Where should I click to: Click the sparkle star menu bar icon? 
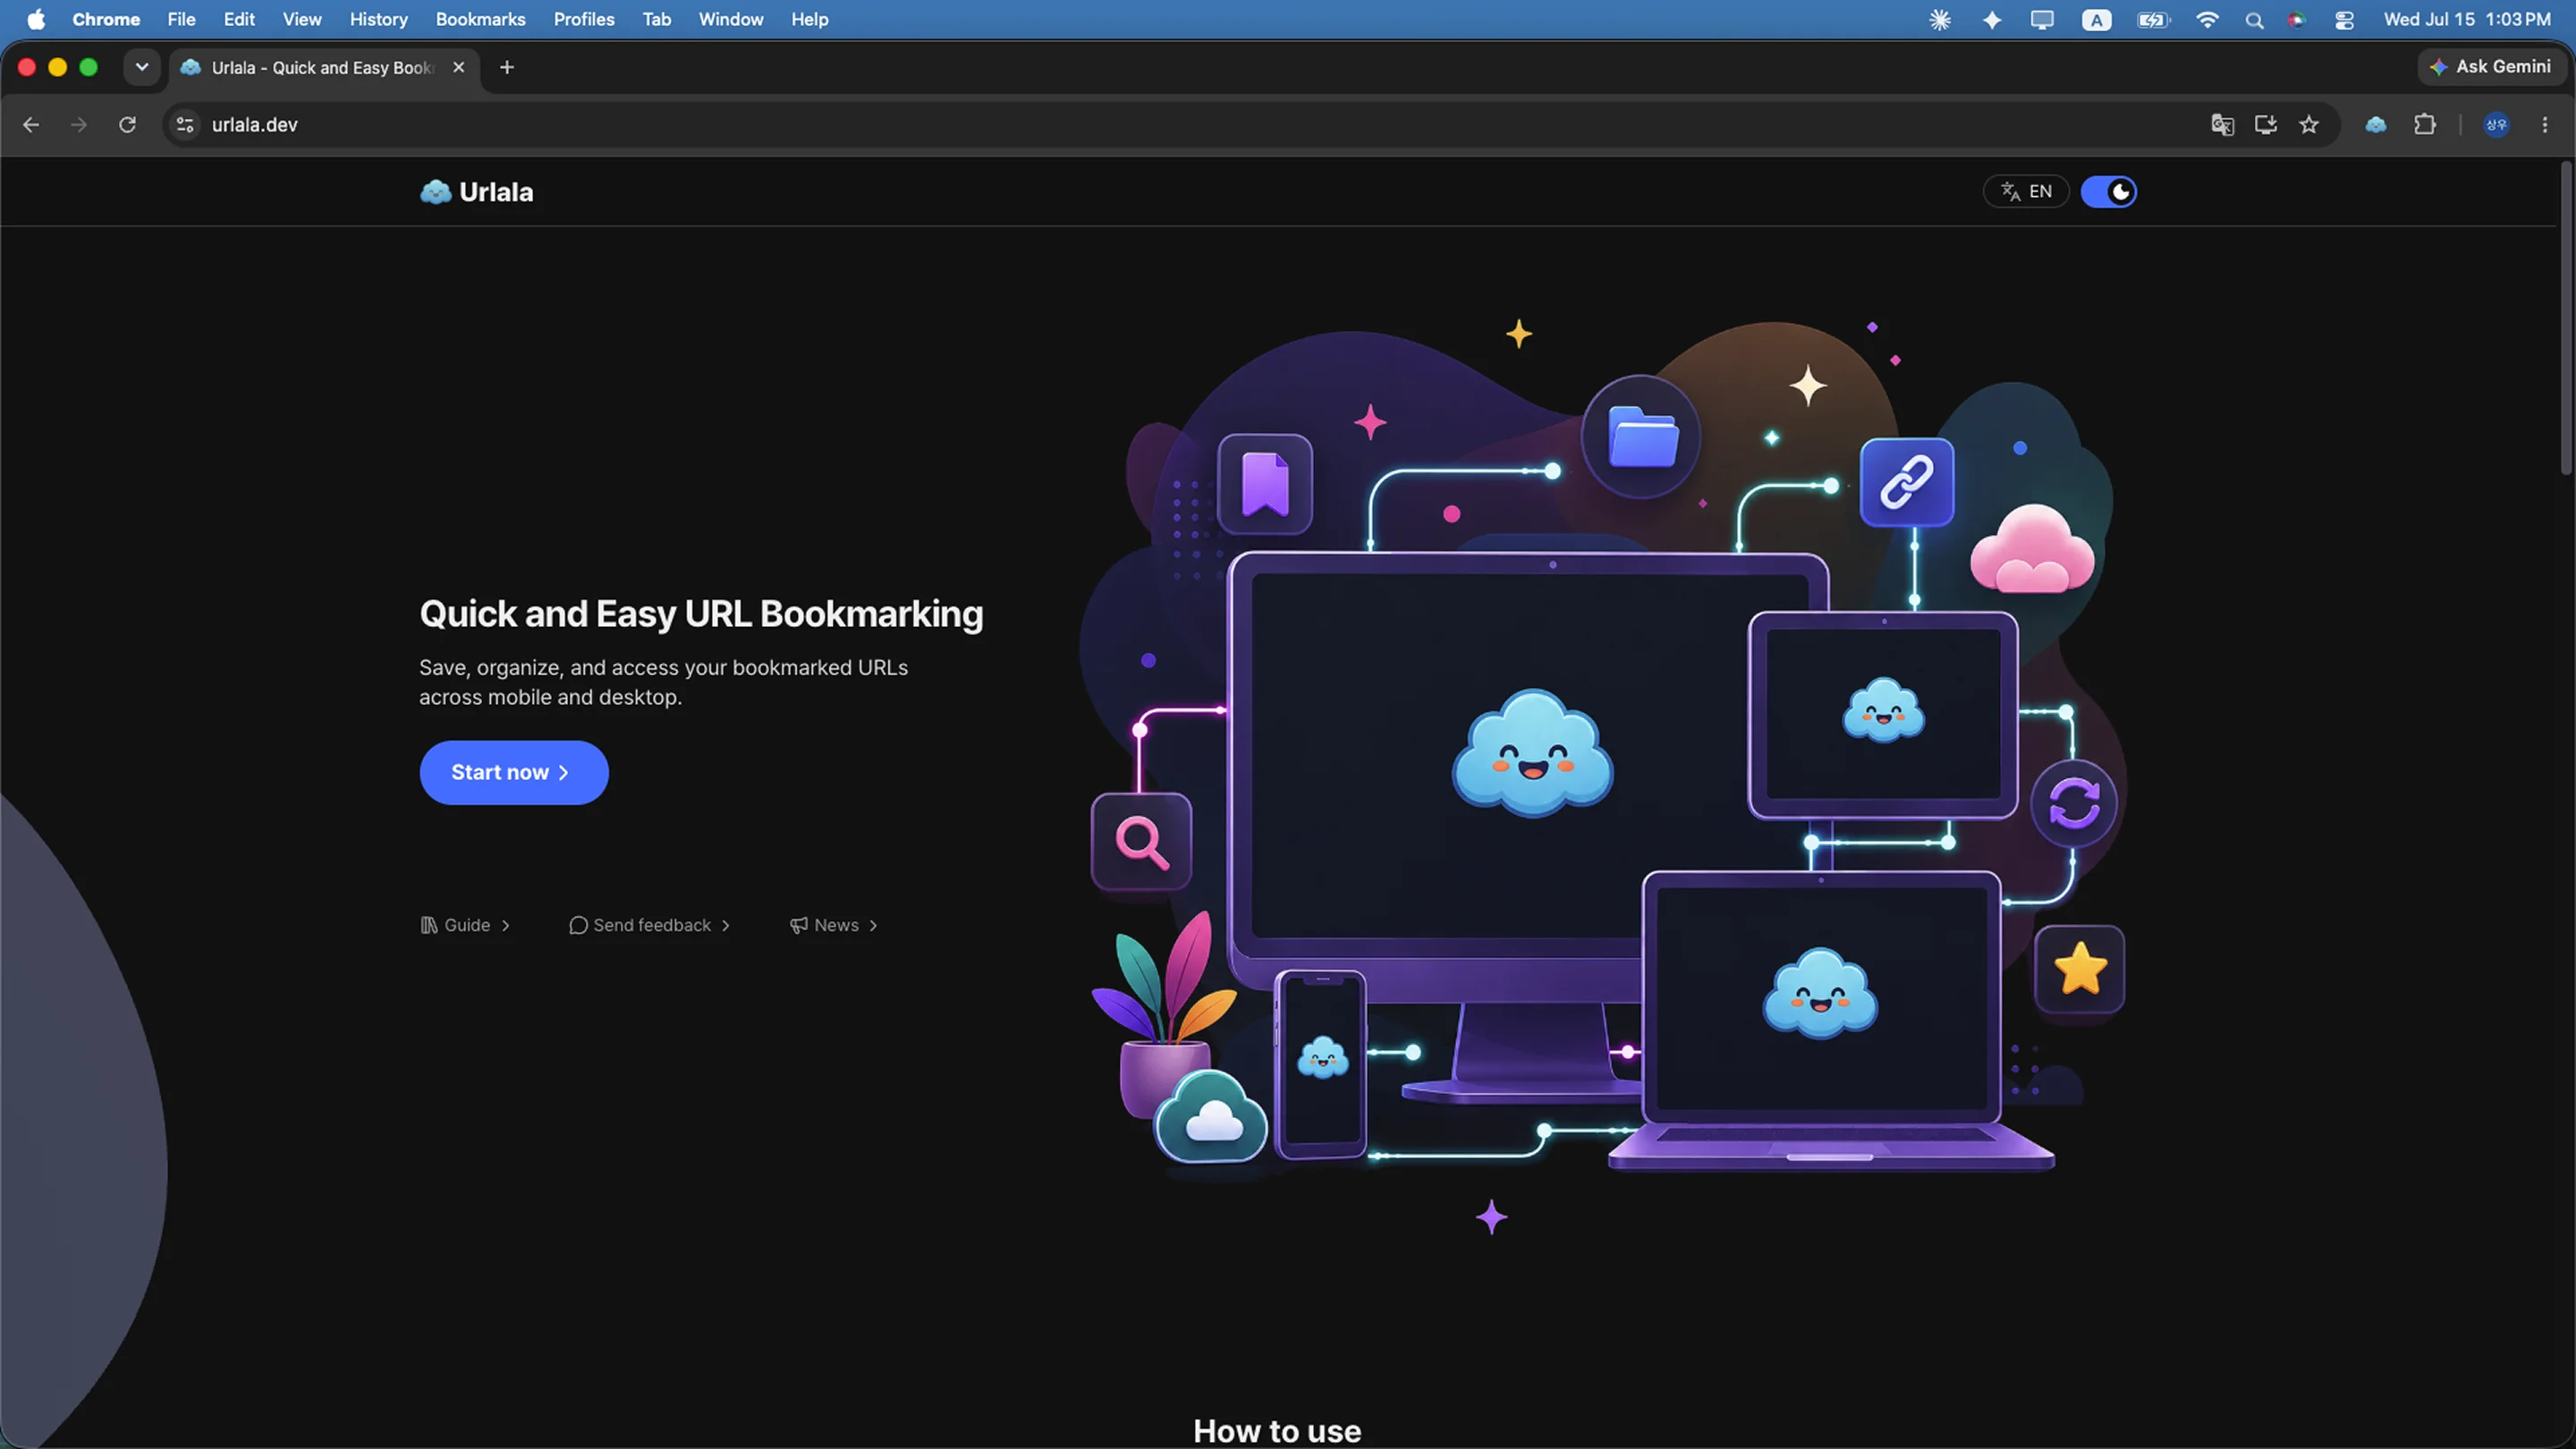(x=1992, y=19)
